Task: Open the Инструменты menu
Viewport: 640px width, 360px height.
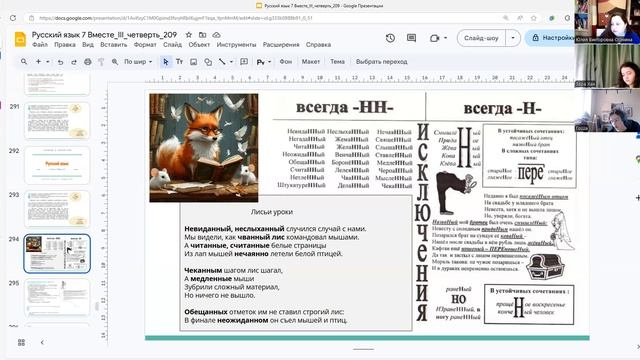Action: 236,44
